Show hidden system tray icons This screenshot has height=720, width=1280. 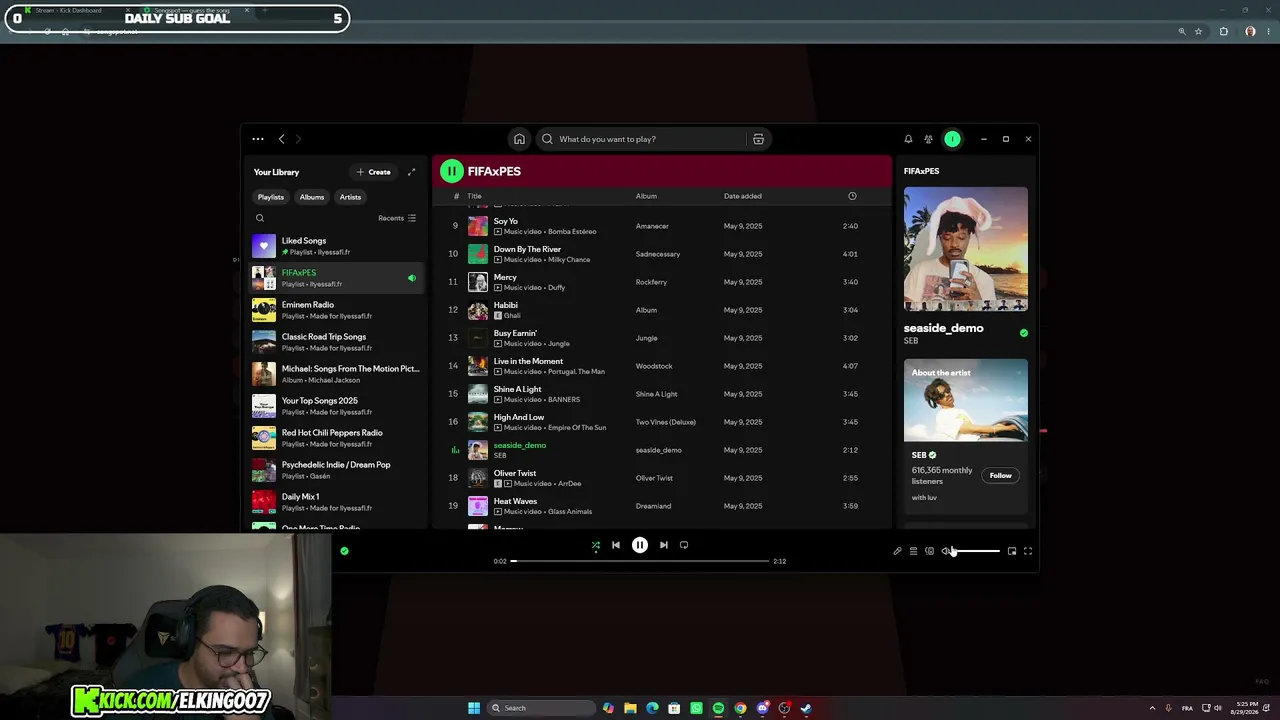[x=1152, y=708]
